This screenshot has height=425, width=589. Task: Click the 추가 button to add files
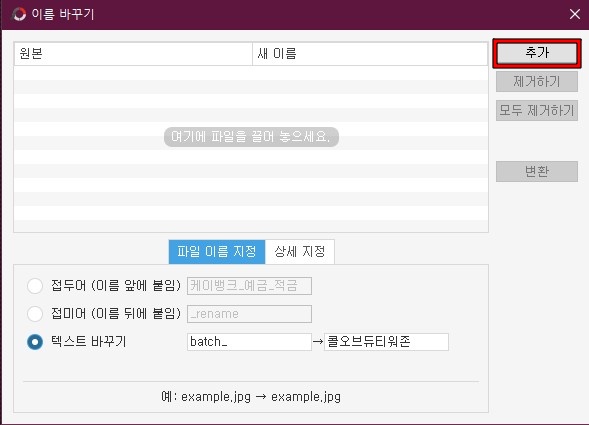tap(537, 53)
